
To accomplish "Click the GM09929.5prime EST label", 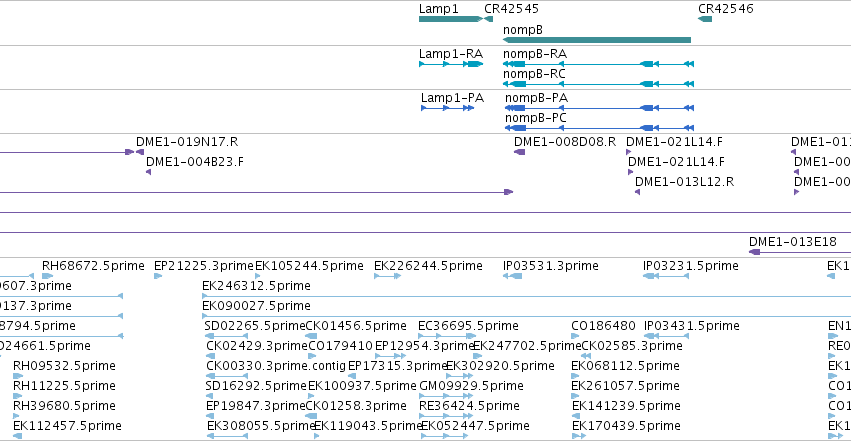I will tap(472, 386).
